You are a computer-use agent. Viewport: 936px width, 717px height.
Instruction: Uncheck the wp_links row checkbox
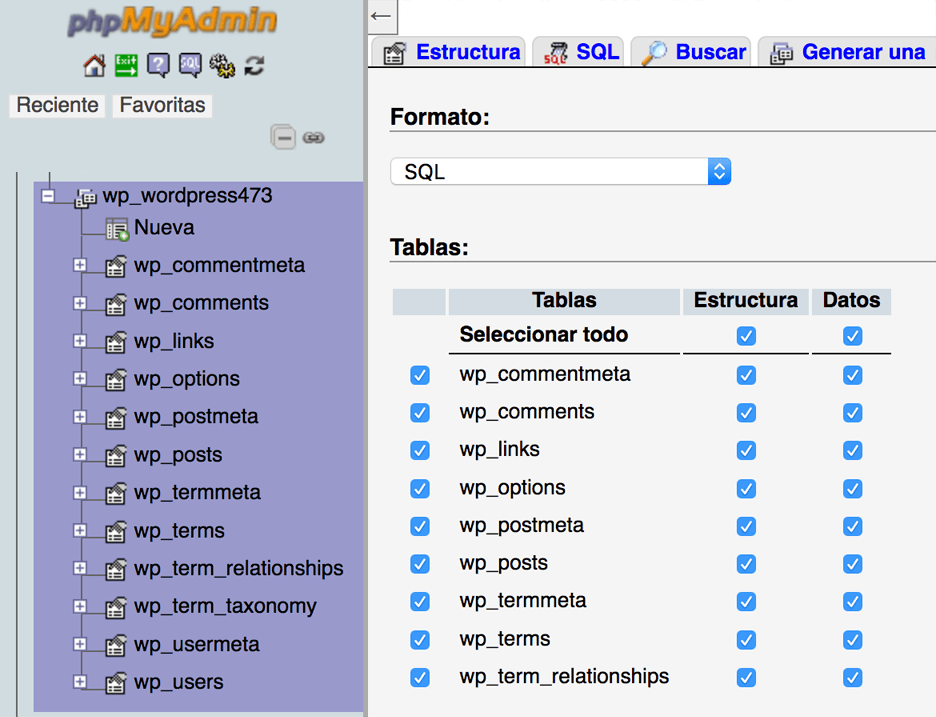coord(419,450)
